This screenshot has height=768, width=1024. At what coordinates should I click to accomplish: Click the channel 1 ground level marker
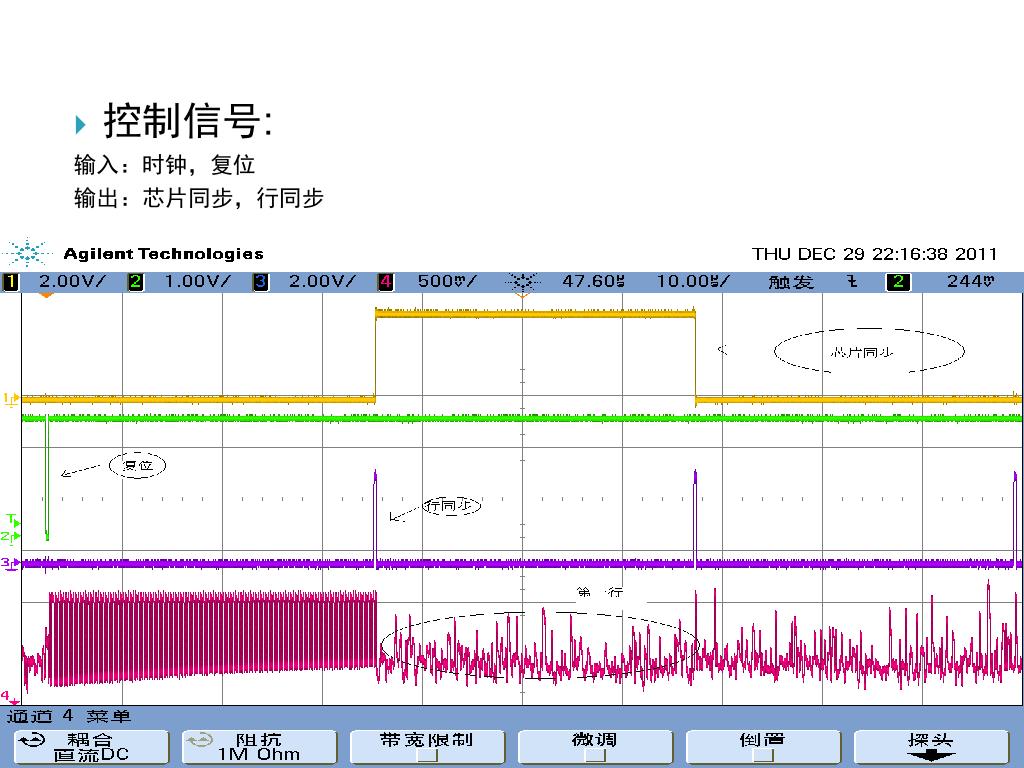[x=11, y=399]
